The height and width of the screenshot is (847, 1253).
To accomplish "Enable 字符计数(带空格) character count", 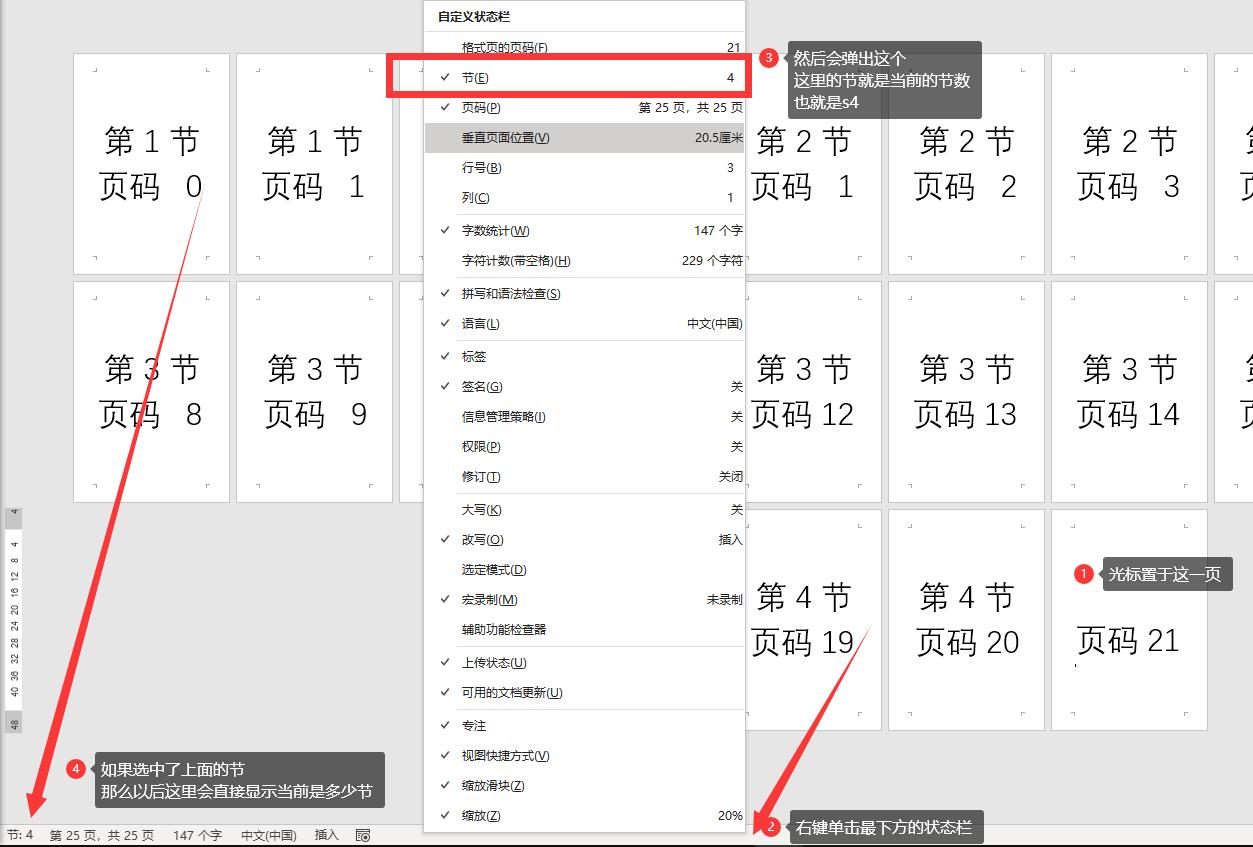I will pyautogui.click(x=583, y=260).
